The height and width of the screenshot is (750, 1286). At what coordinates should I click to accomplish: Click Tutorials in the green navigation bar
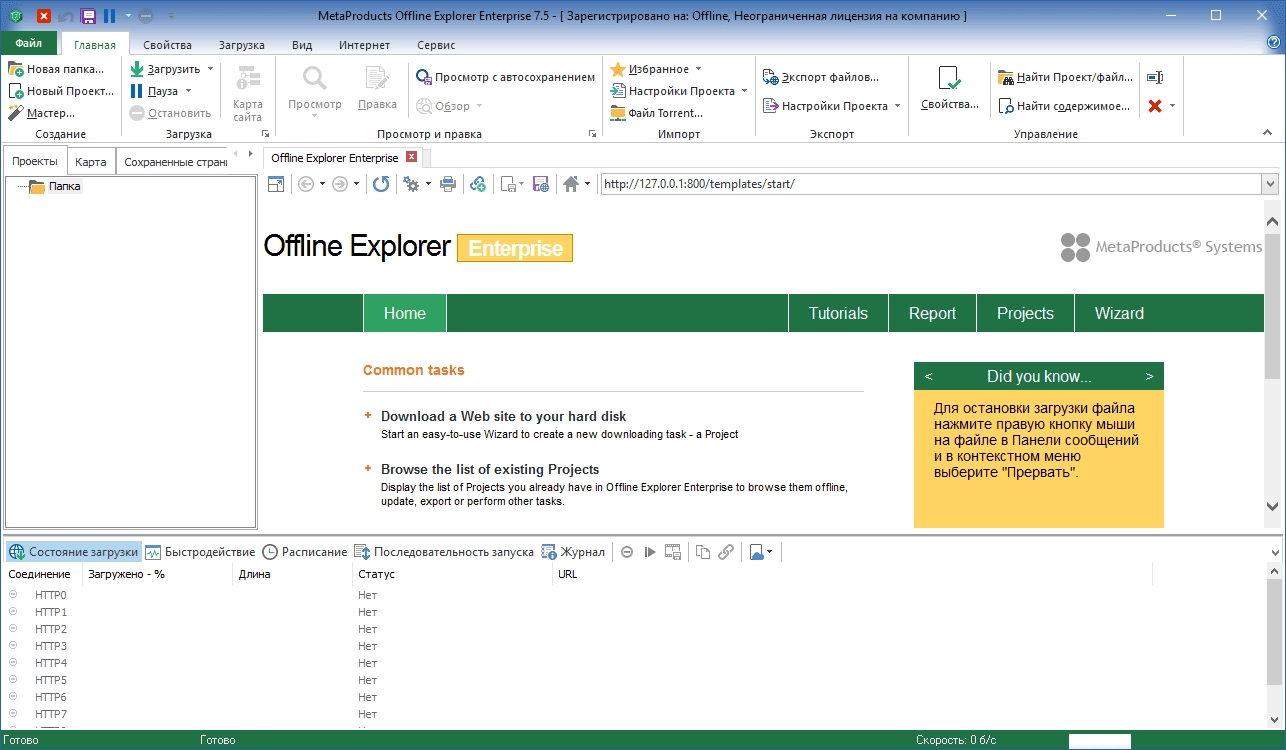click(x=838, y=313)
